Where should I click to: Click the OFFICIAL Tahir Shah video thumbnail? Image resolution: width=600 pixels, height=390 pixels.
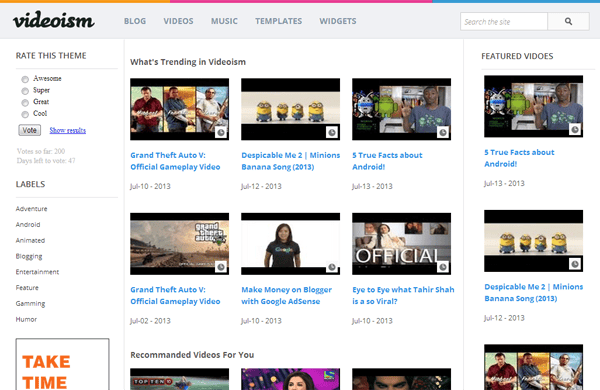(x=401, y=244)
